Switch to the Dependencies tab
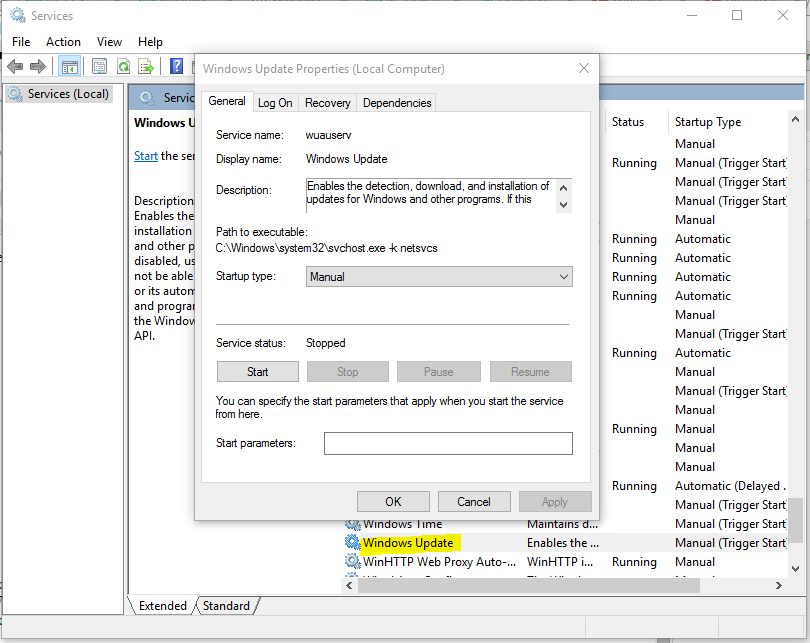 coord(397,103)
